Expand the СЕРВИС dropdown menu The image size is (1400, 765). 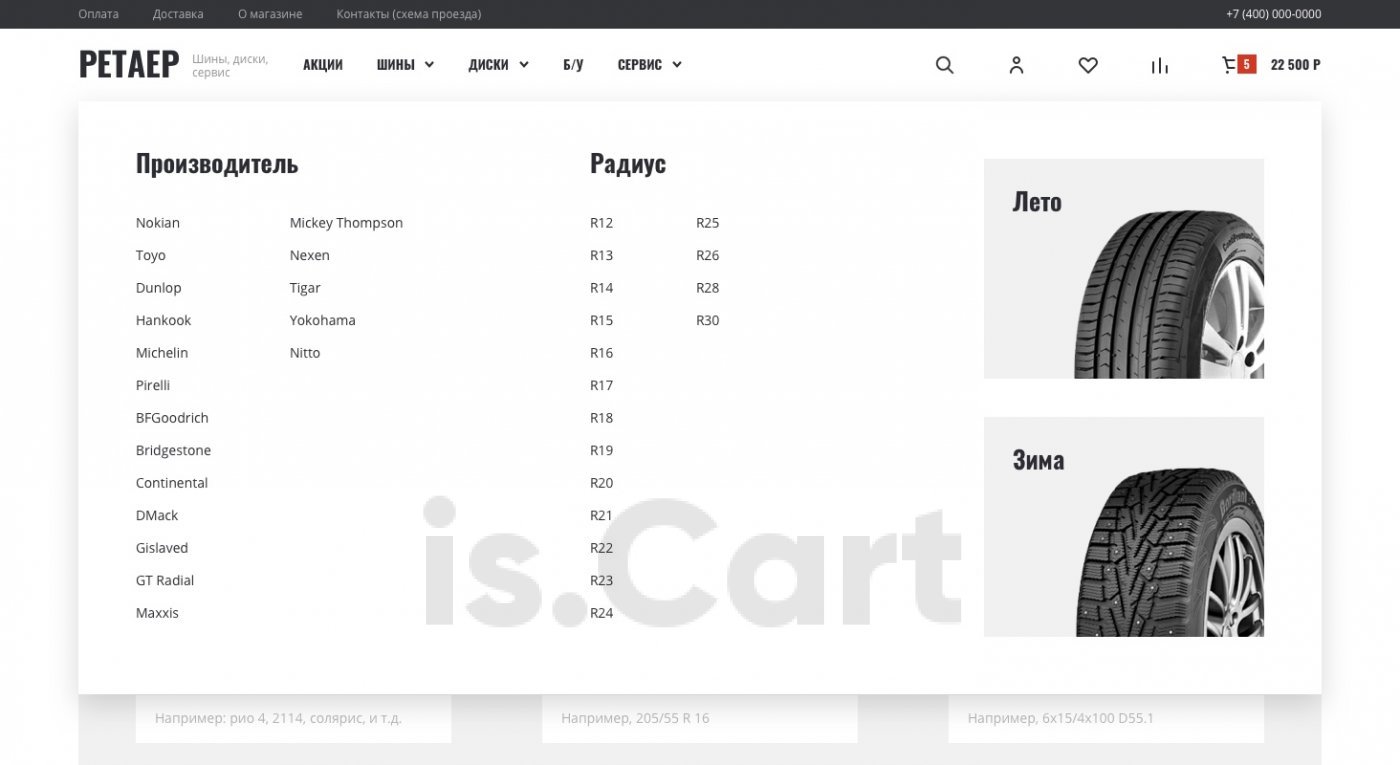coord(649,65)
